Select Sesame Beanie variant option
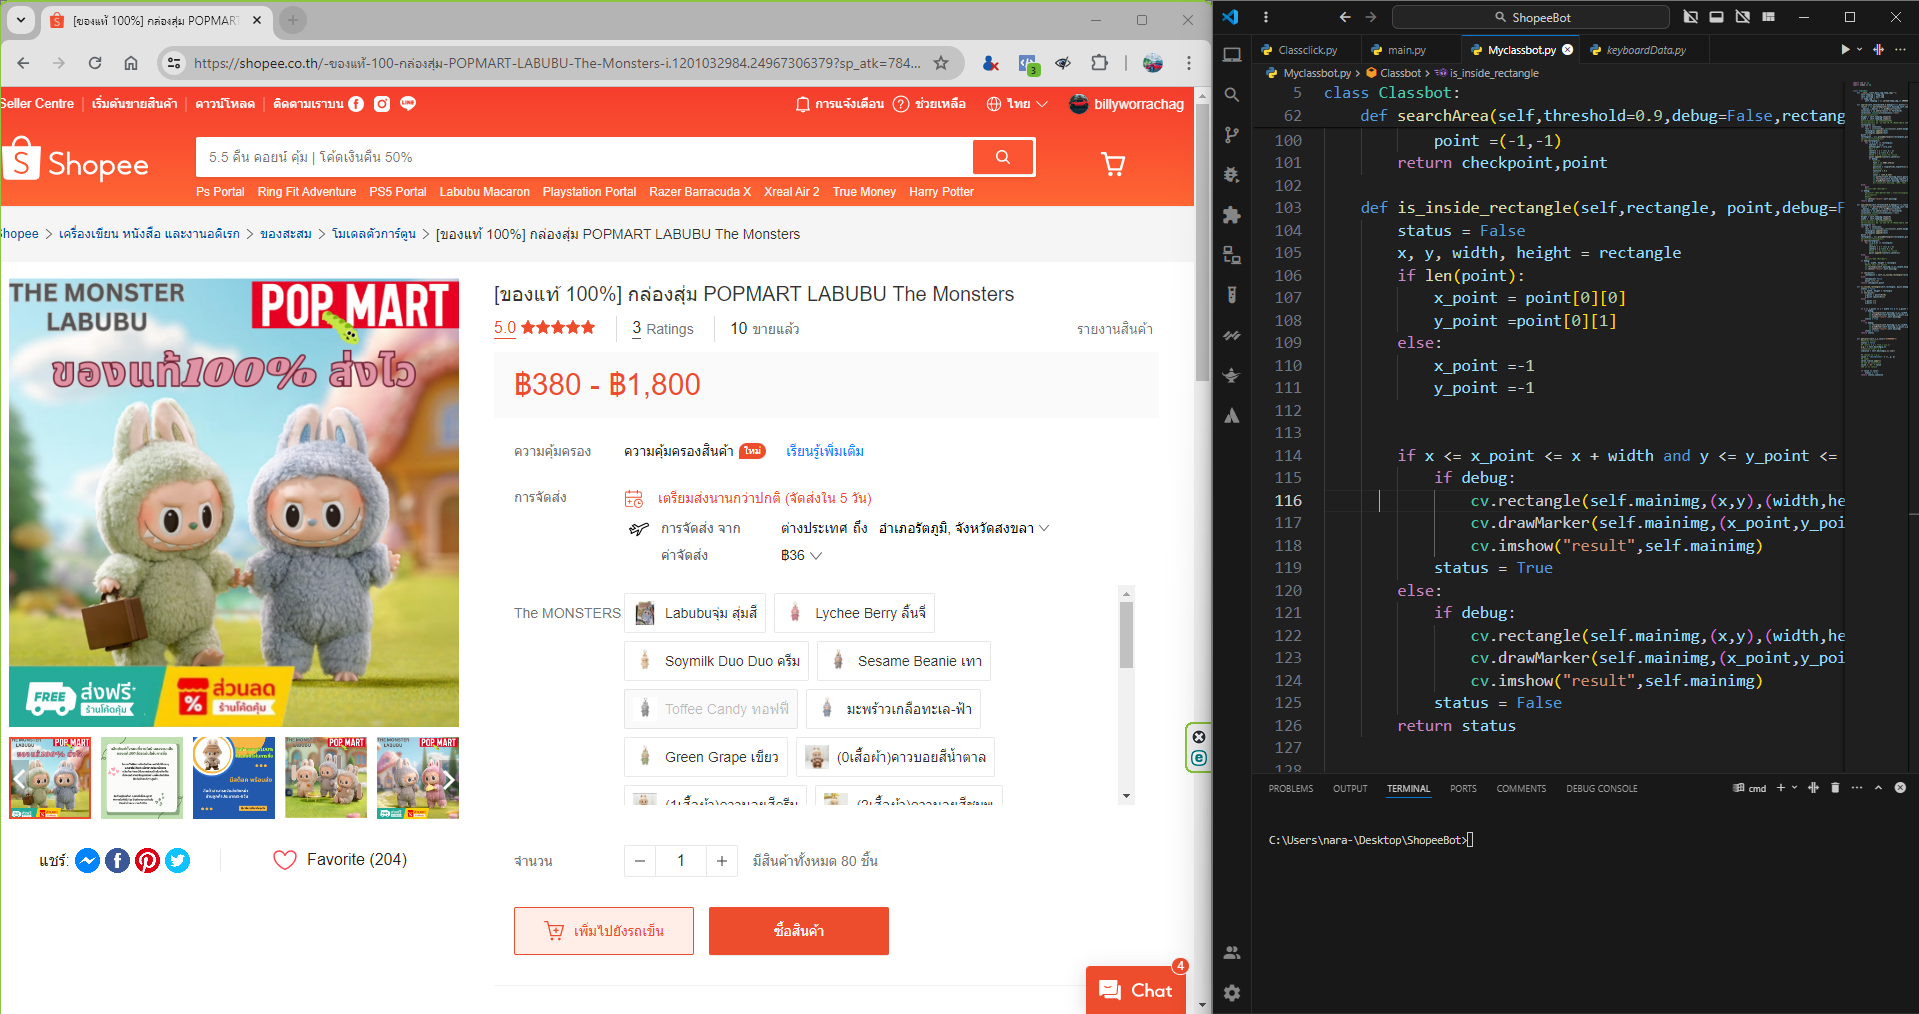Screen dimensions: 1919x1014 click(x=904, y=661)
